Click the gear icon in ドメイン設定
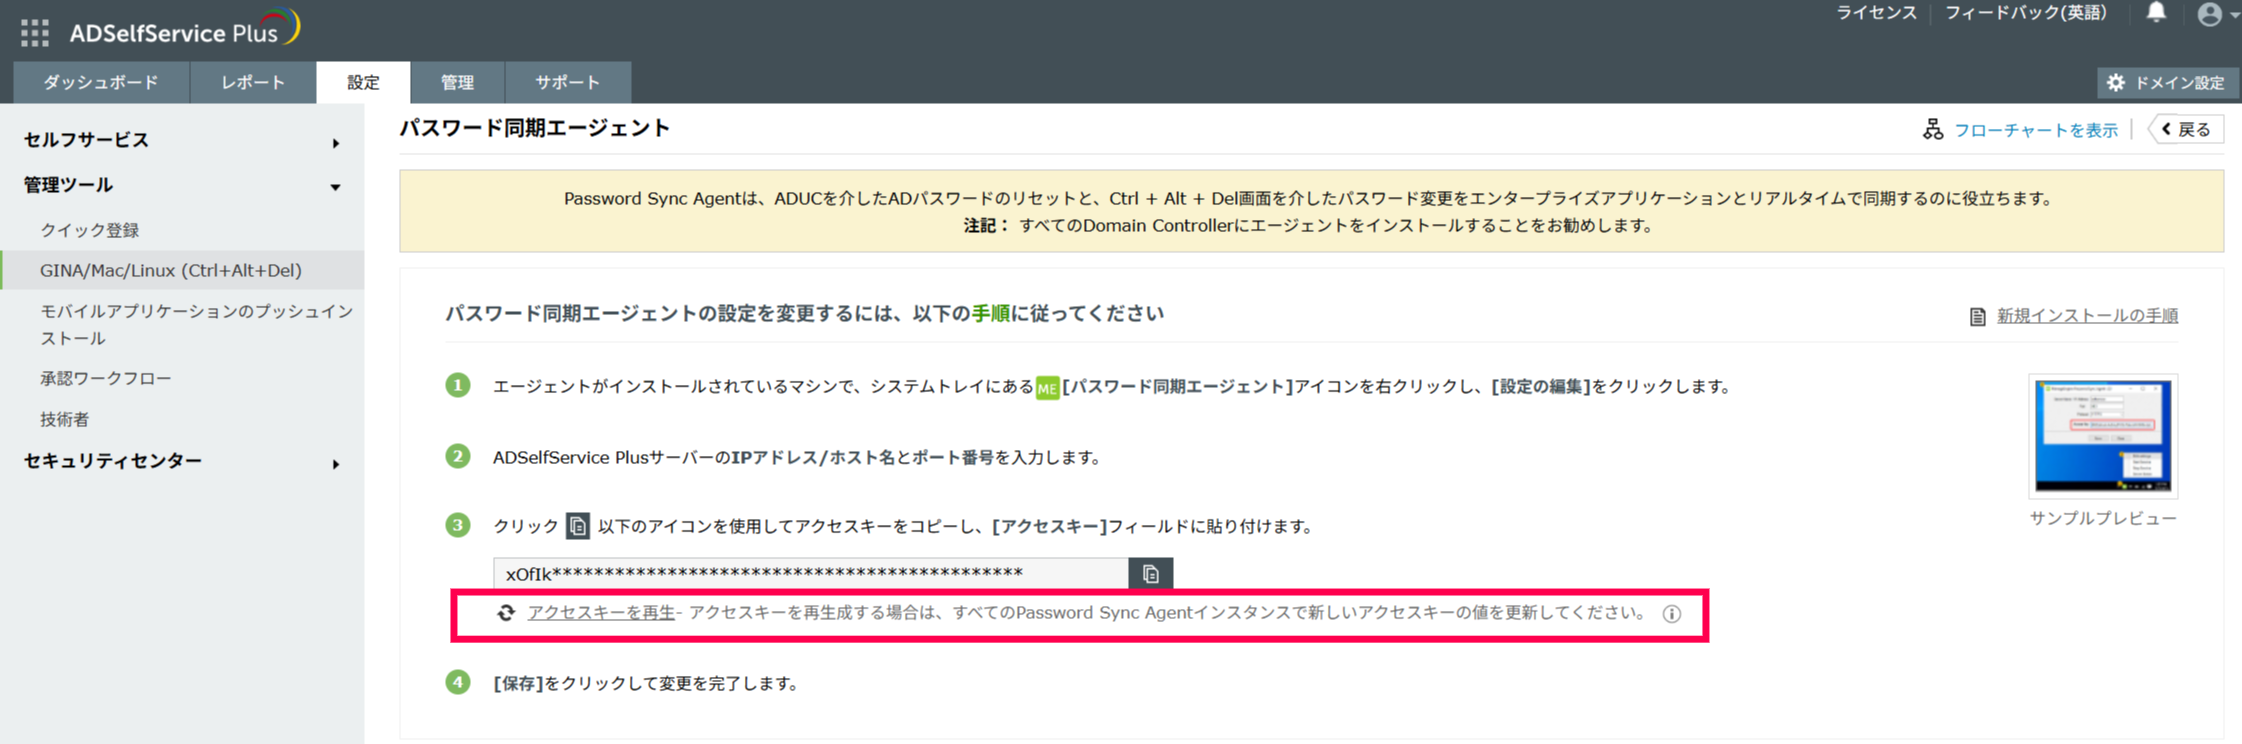Viewport: 2242px width, 744px height. pos(2115,83)
